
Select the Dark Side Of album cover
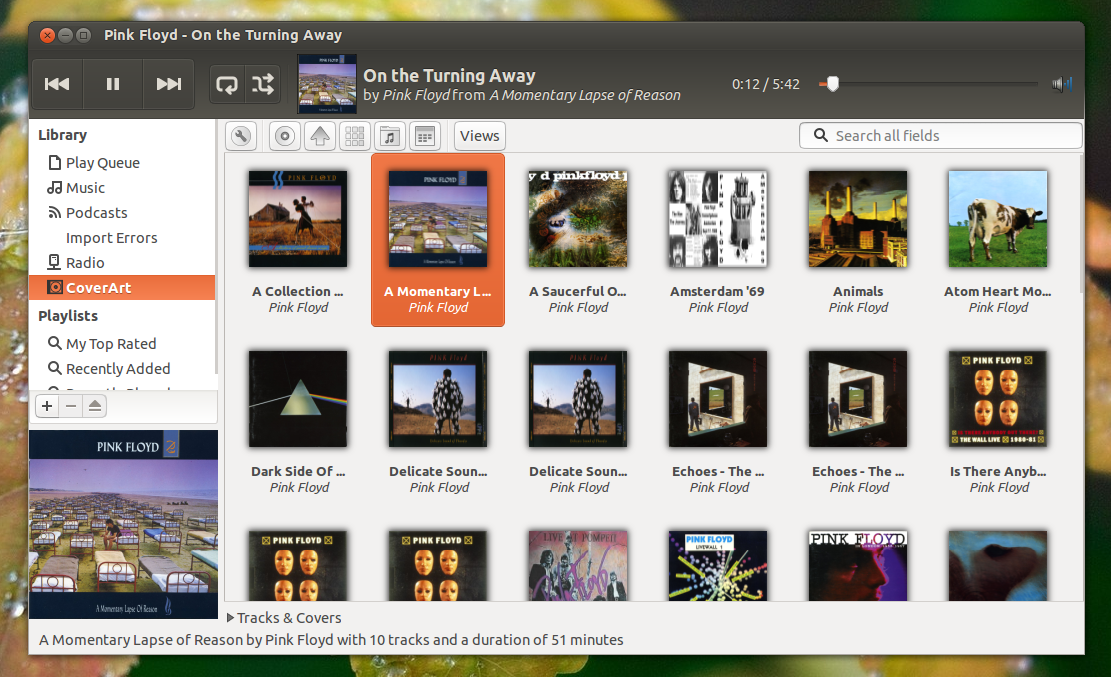(298, 399)
